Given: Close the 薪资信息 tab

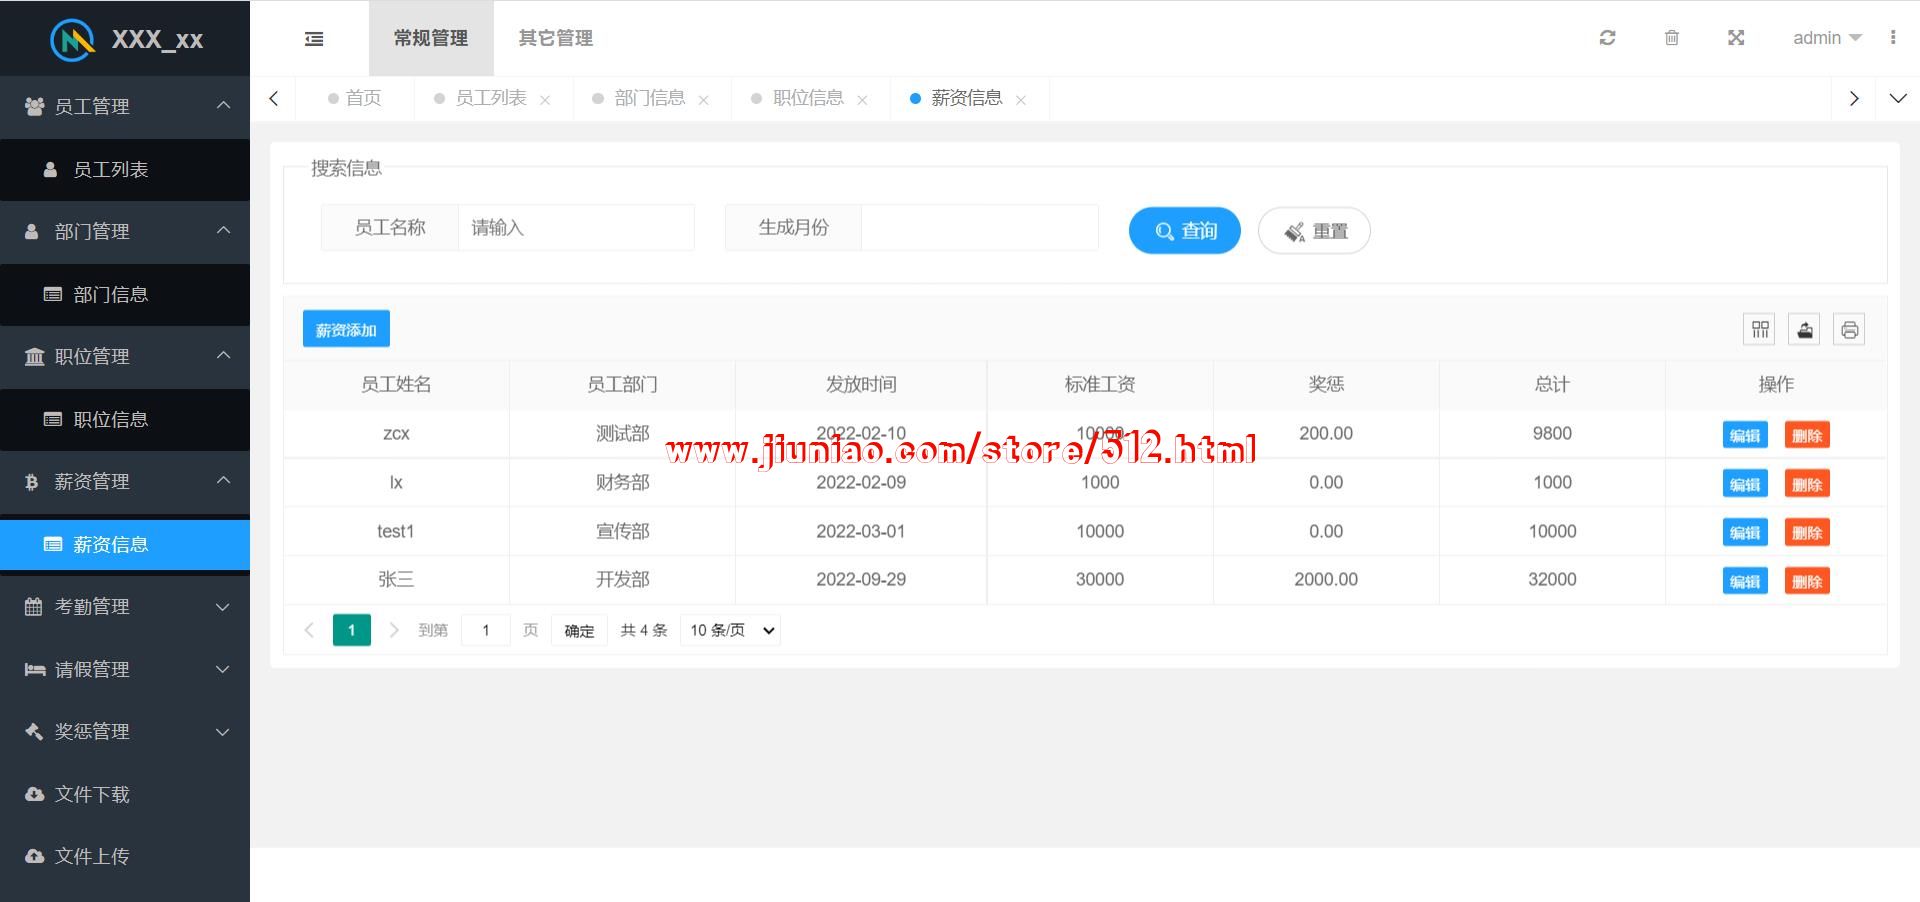Looking at the screenshot, I should (x=1021, y=100).
